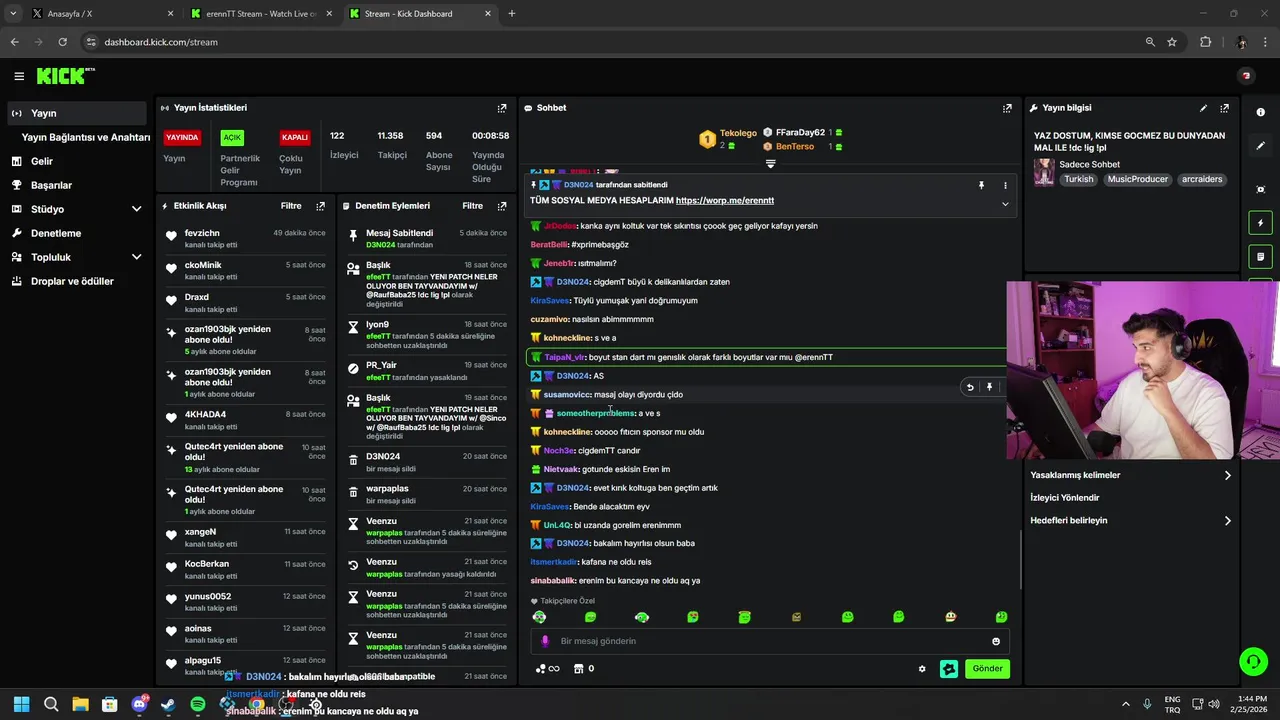Expand Yasaklanmış kelimeler section
This screenshot has width=1280, height=720.
click(1130, 475)
